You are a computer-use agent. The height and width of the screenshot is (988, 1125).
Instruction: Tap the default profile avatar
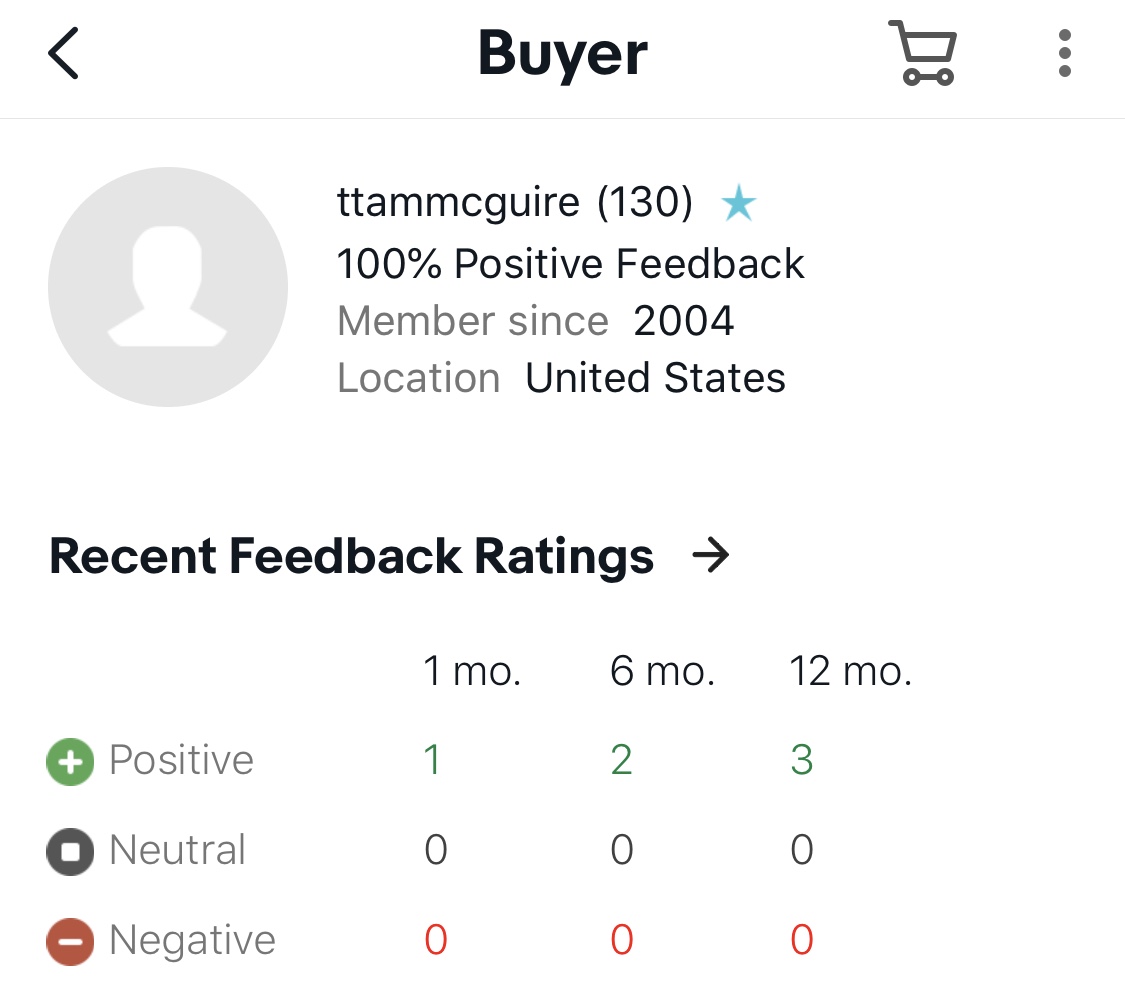pyautogui.click(x=168, y=287)
